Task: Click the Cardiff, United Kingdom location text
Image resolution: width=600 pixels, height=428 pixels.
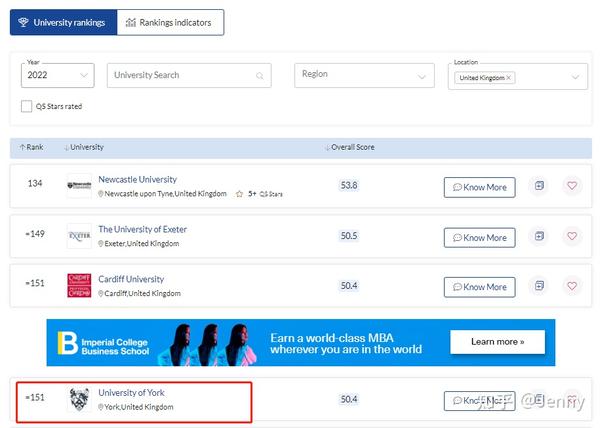Action: pos(139,293)
